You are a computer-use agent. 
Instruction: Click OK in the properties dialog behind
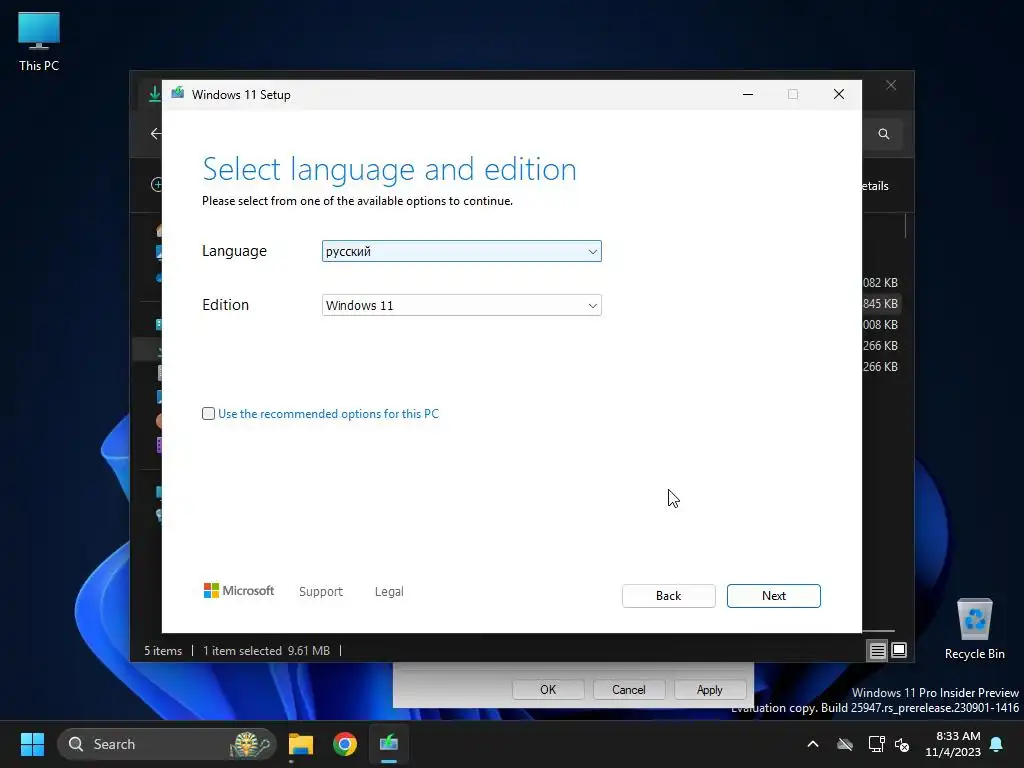[548, 690]
